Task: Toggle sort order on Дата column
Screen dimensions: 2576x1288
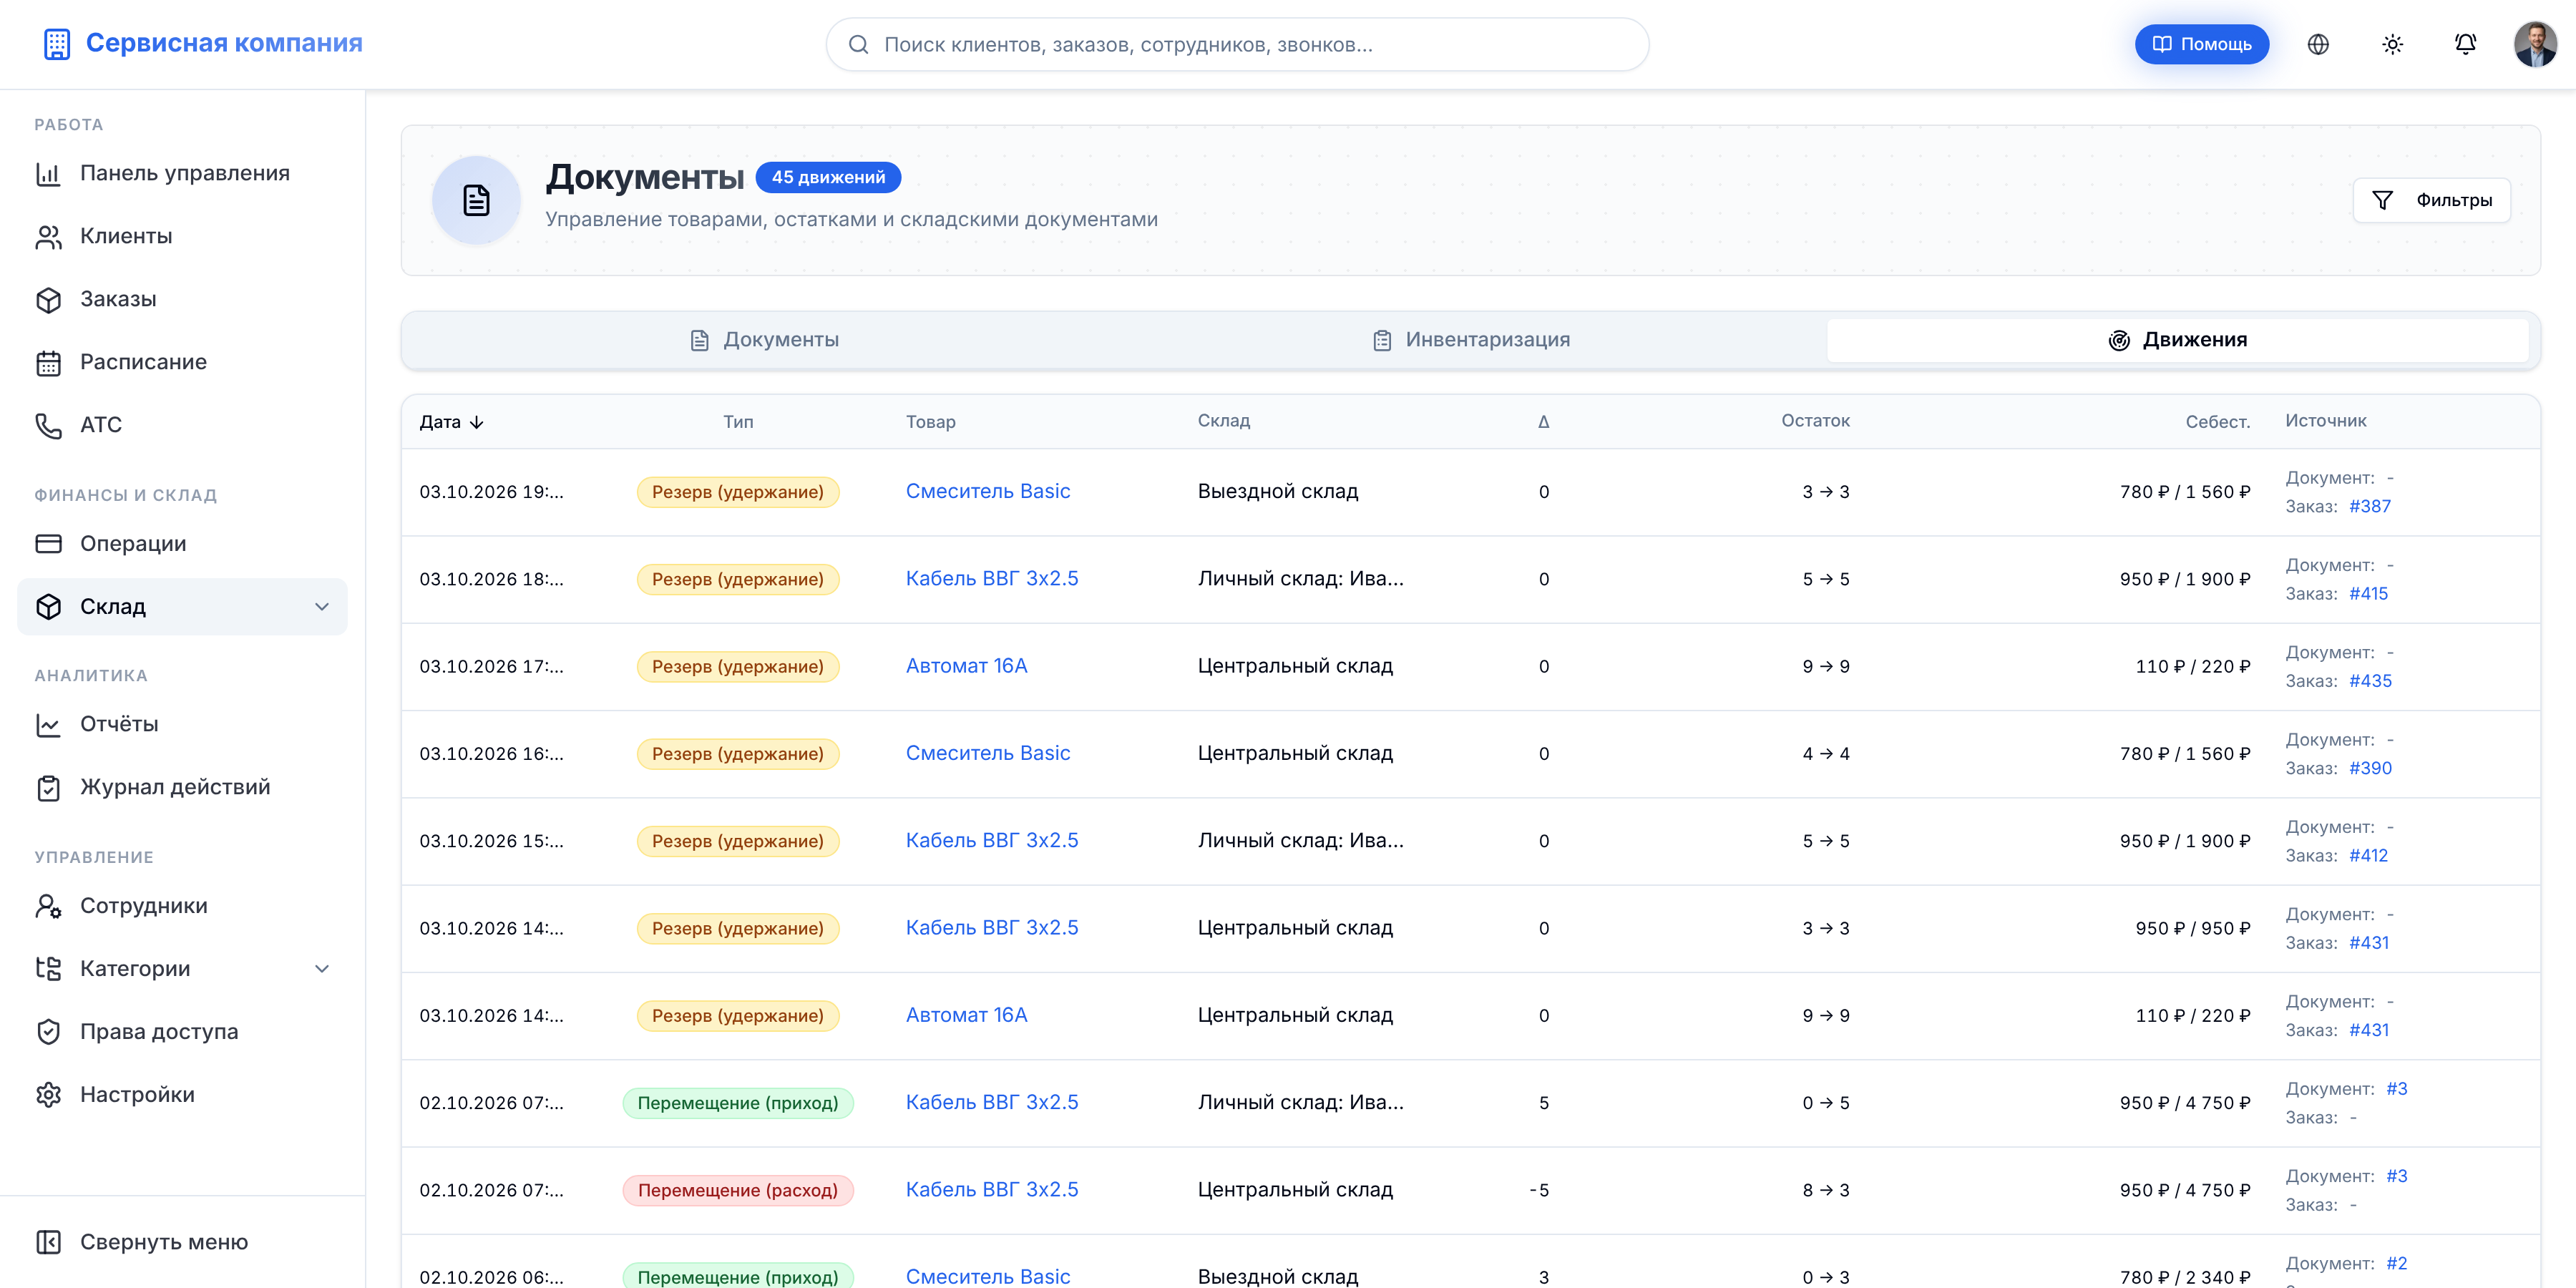Action: pyautogui.click(x=452, y=422)
